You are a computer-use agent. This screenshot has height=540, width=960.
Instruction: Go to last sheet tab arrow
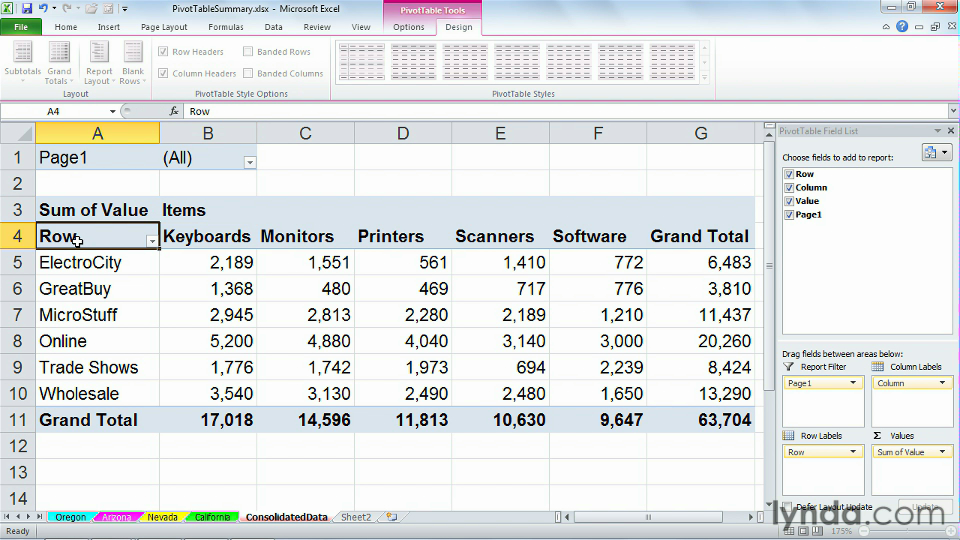(x=40, y=517)
